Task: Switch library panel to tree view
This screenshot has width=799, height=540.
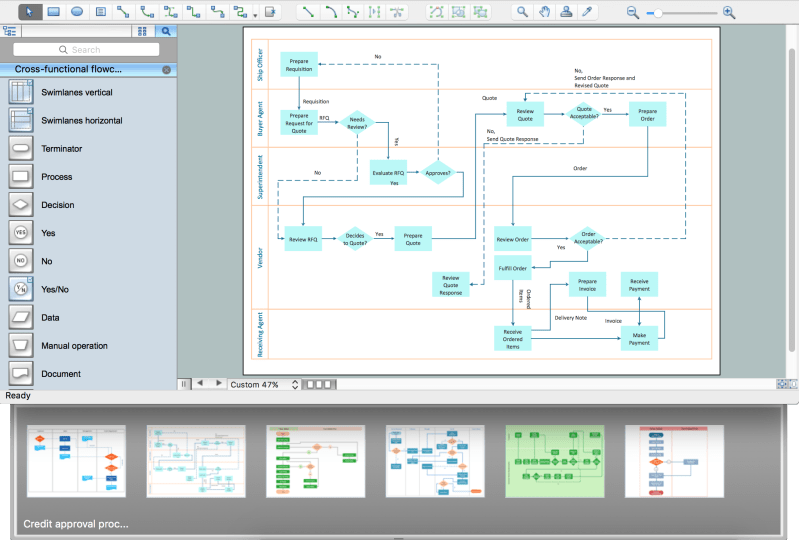Action: [x=10, y=32]
